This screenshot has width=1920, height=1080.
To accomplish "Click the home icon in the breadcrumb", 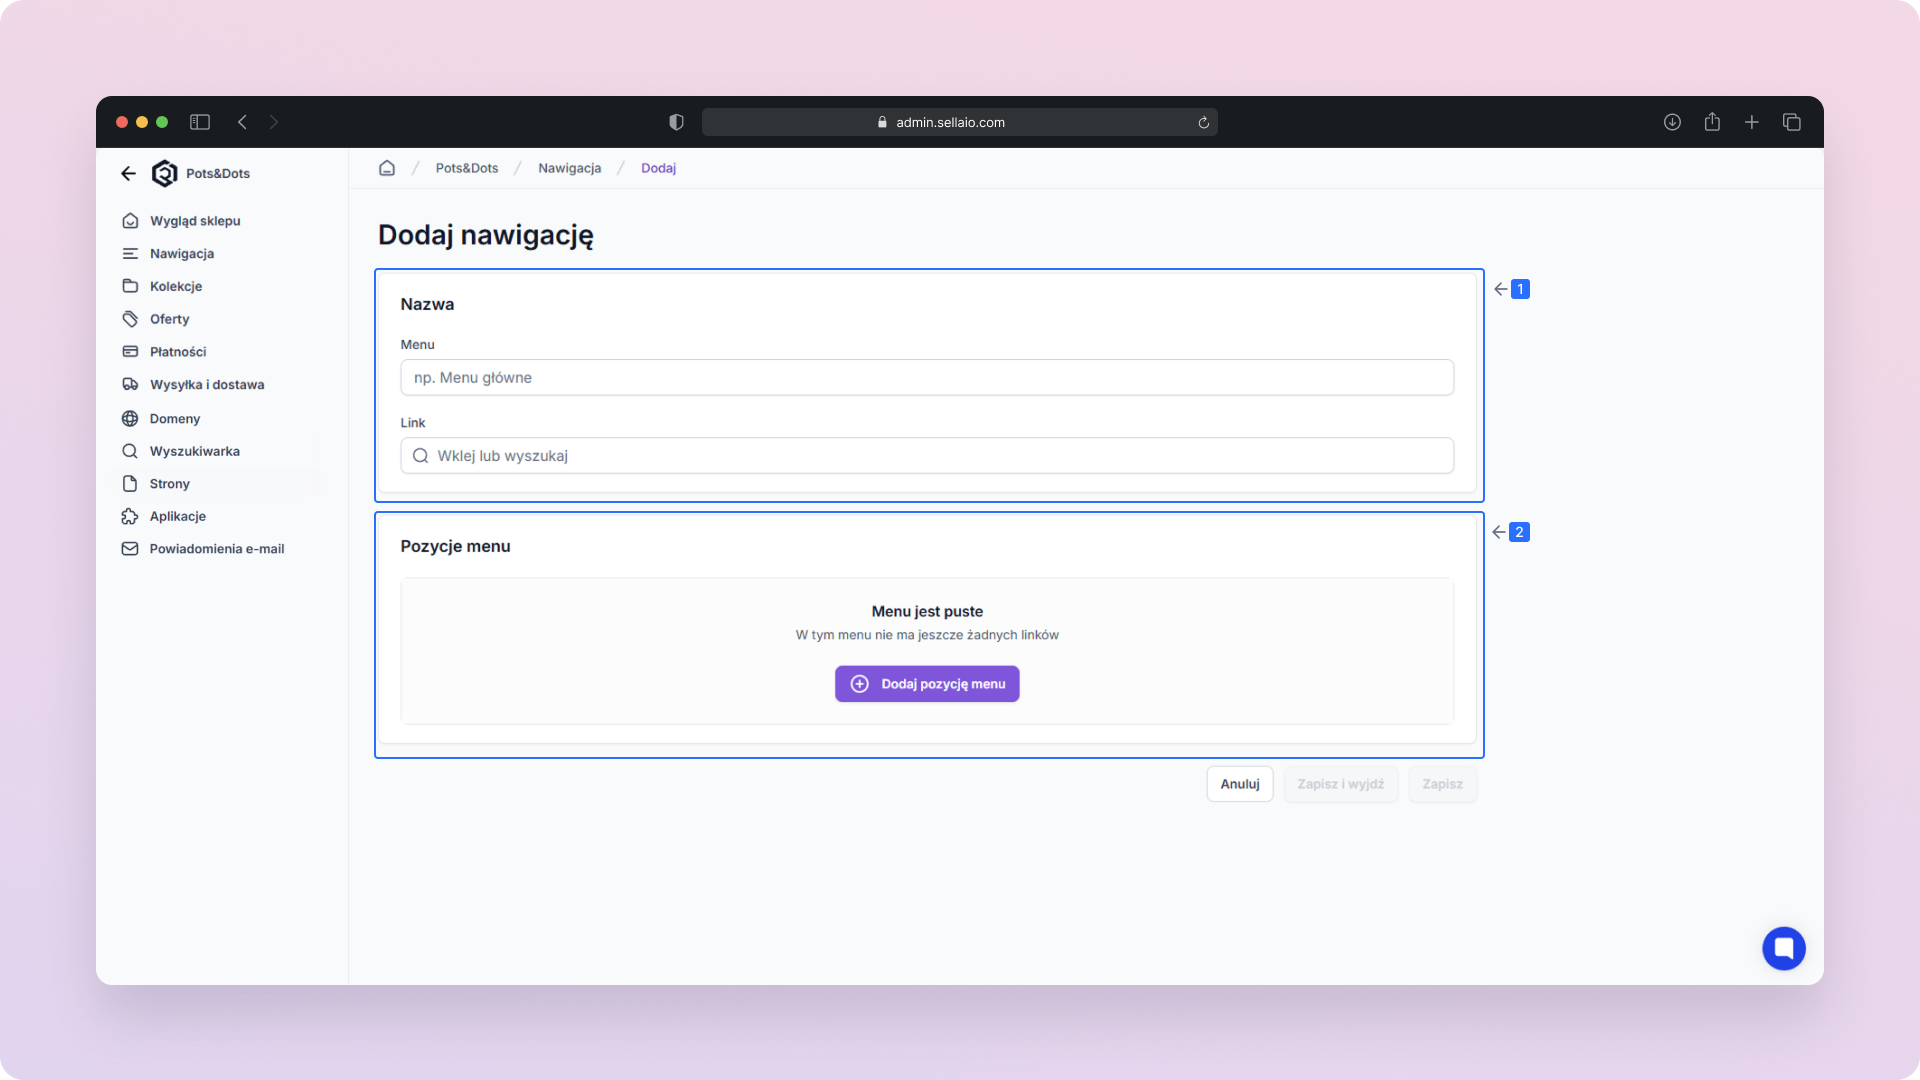I will point(387,168).
